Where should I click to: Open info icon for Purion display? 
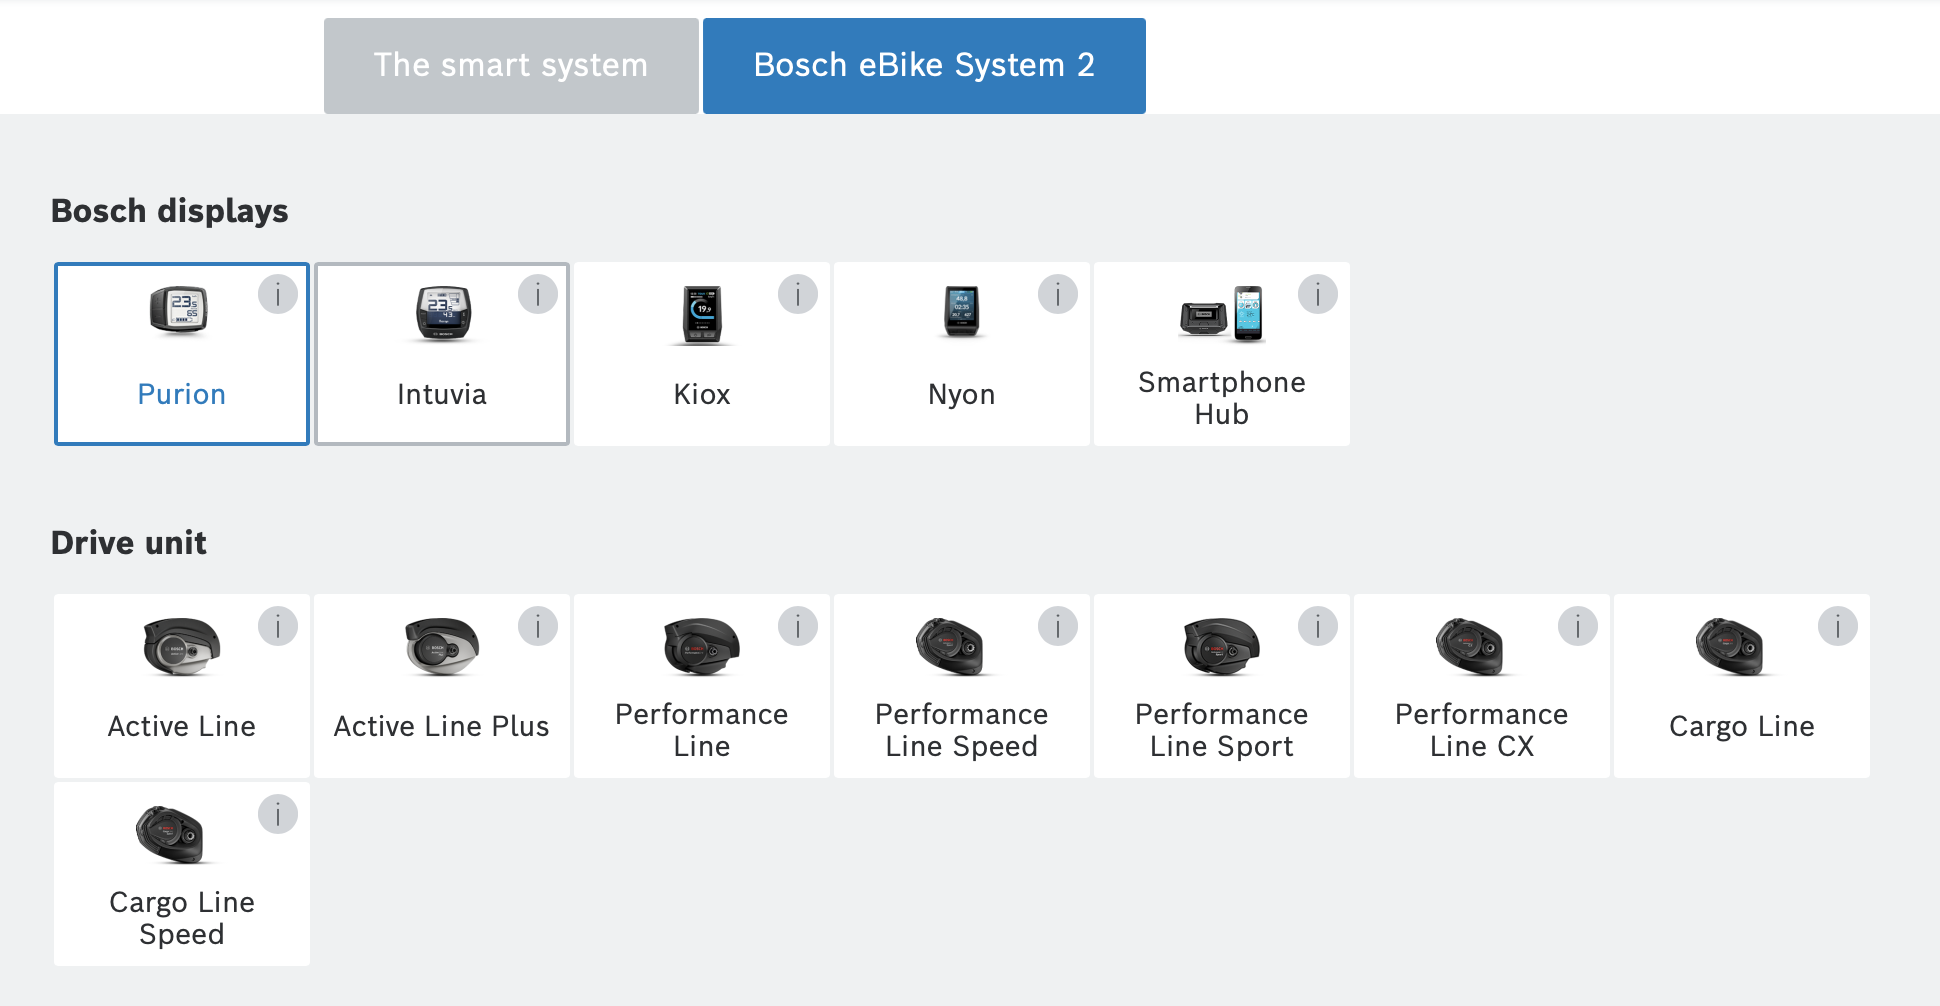pyautogui.click(x=277, y=295)
